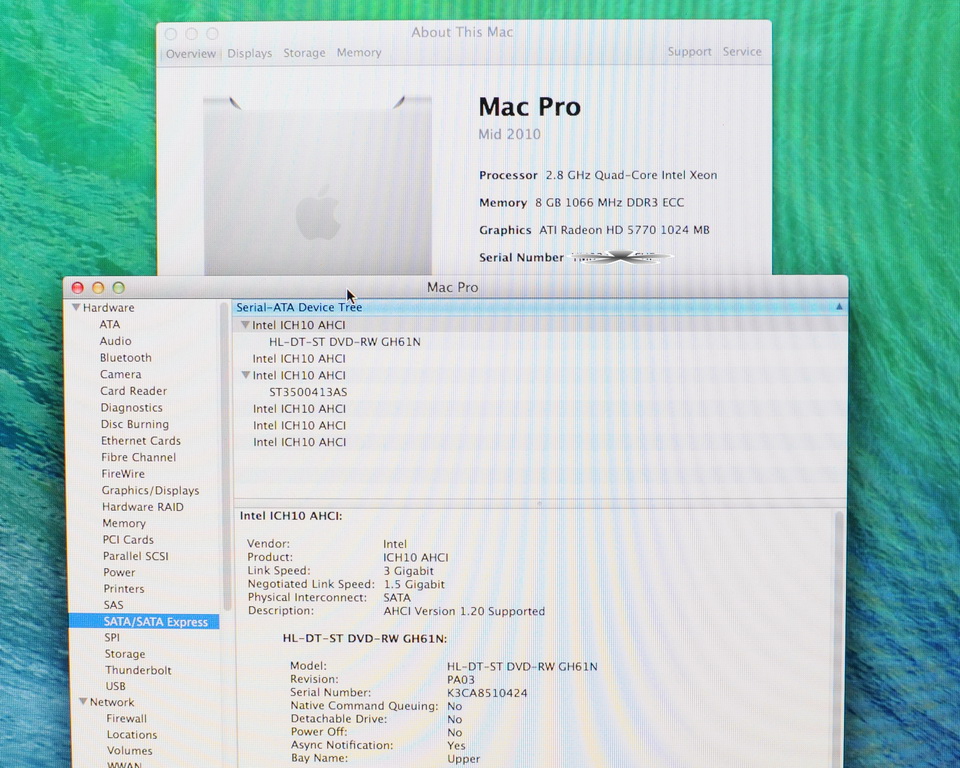The width and height of the screenshot is (960, 768).
Task: Select SATA/SATA Express in sidebar
Action: (144, 622)
